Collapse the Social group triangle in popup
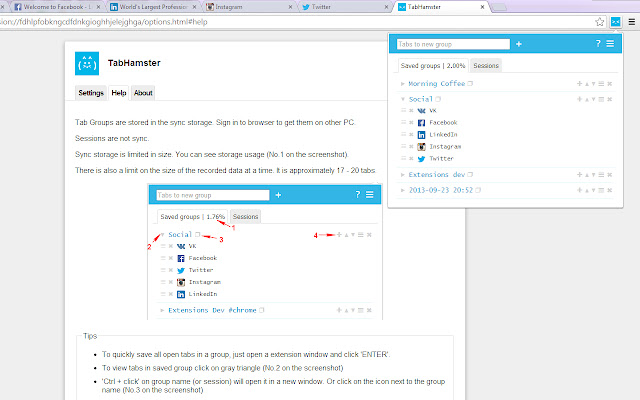 (403, 99)
